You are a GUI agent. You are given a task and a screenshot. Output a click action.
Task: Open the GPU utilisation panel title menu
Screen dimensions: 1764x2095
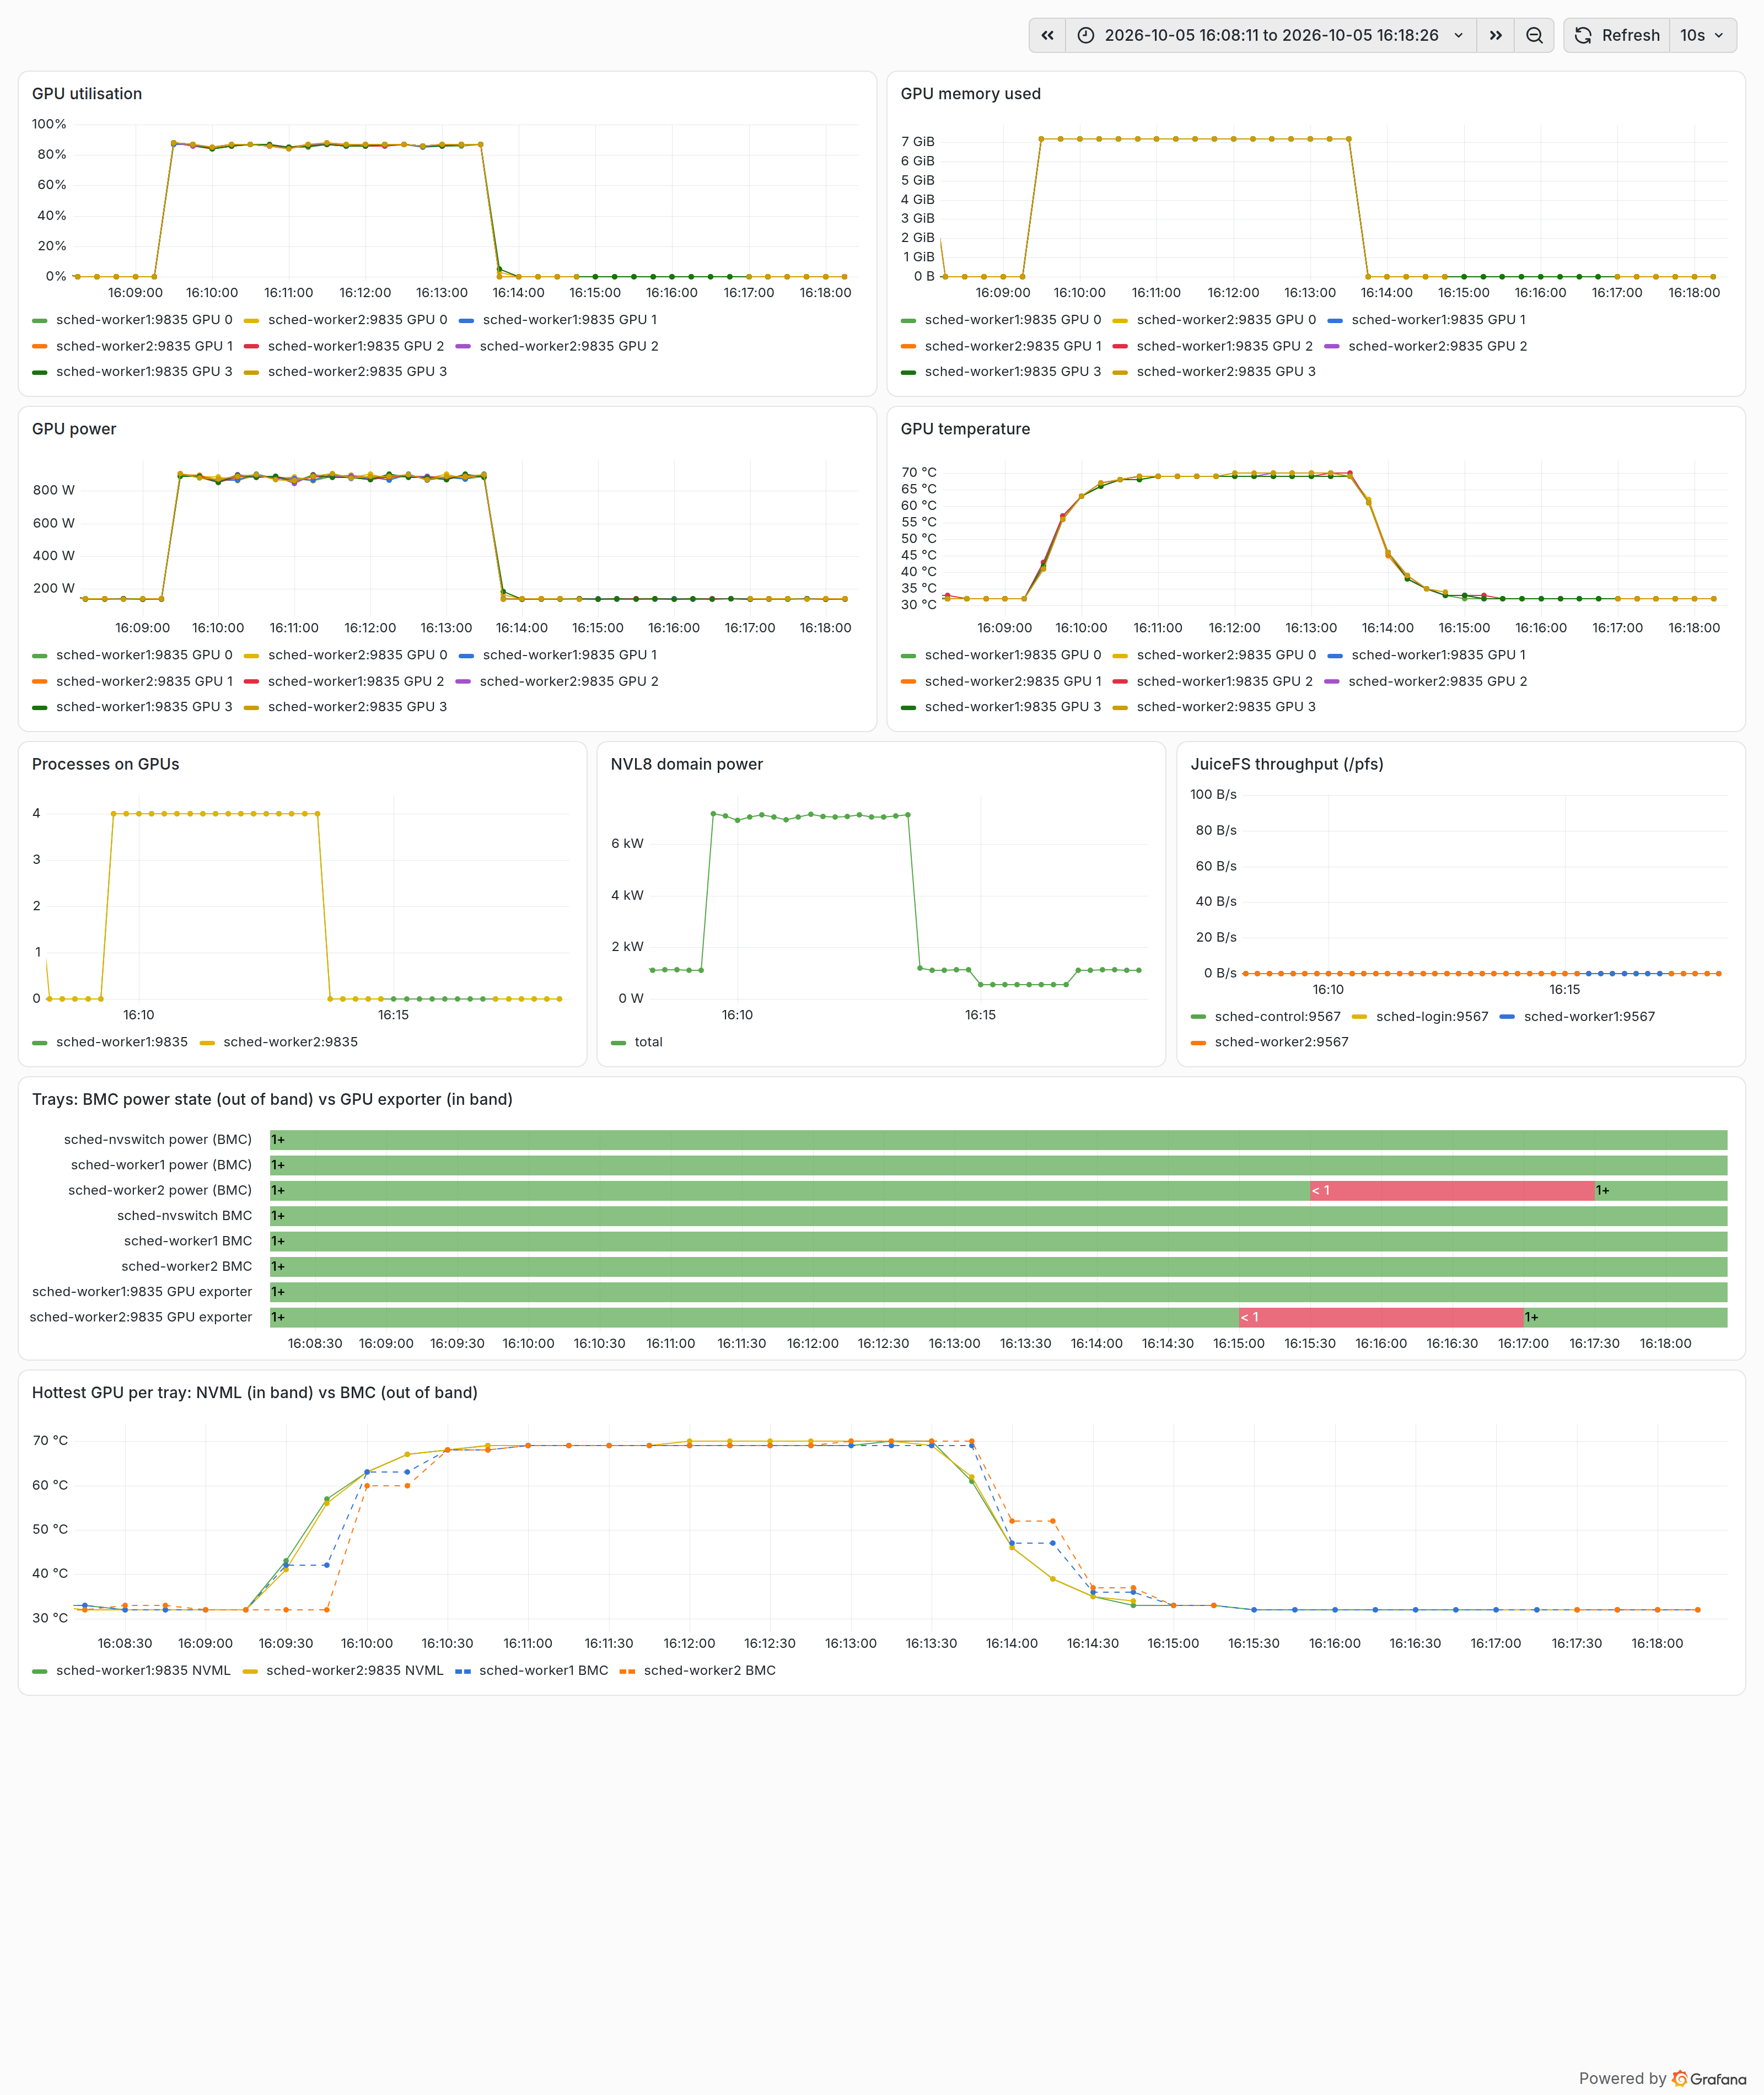click(87, 94)
